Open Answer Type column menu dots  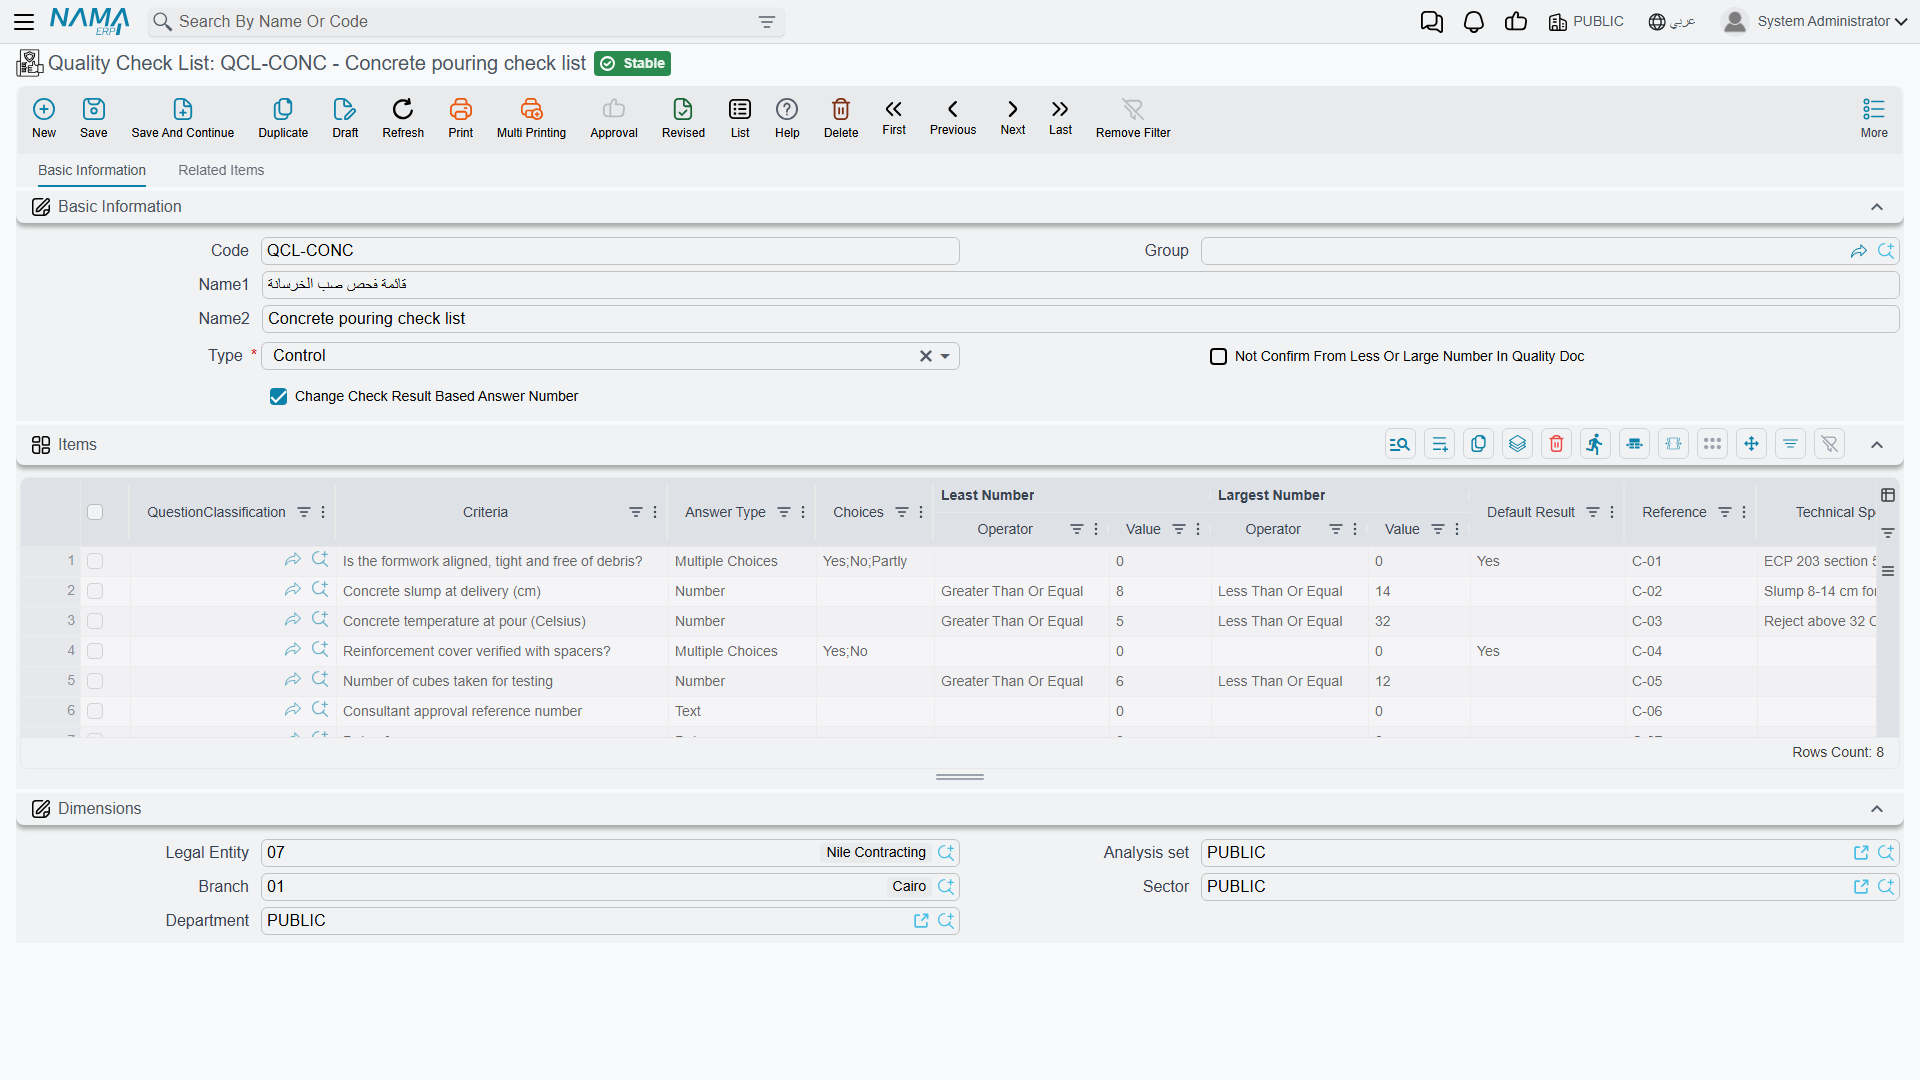point(803,513)
